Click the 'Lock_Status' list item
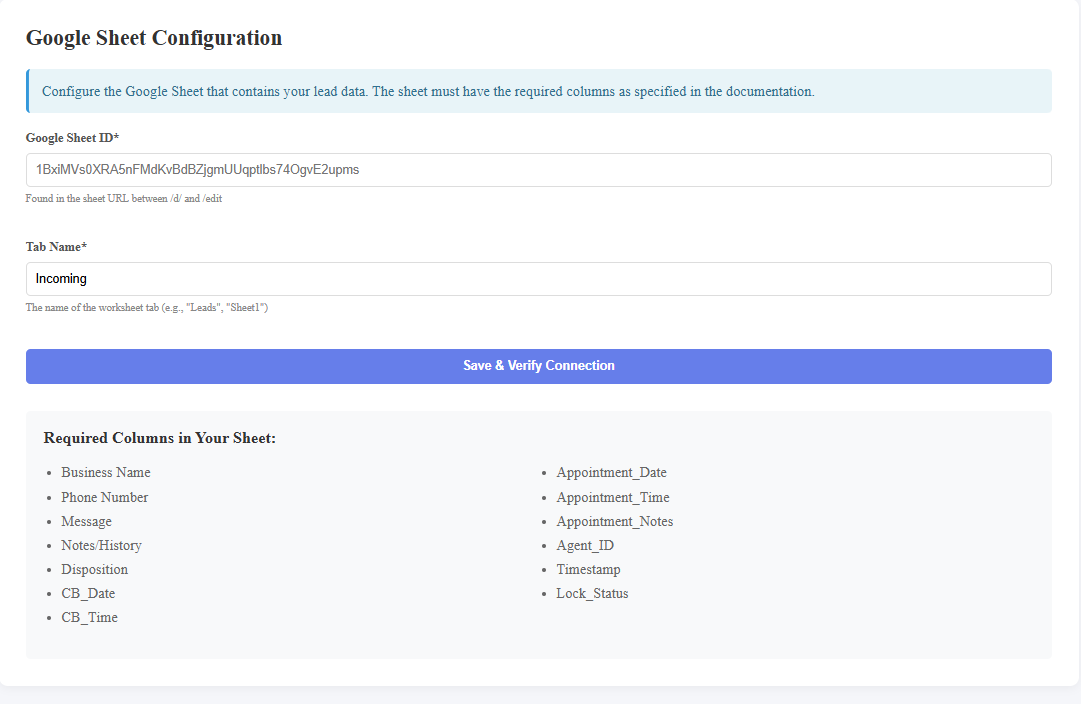The height and width of the screenshot is (704, 1081). (x=592, y=594)
